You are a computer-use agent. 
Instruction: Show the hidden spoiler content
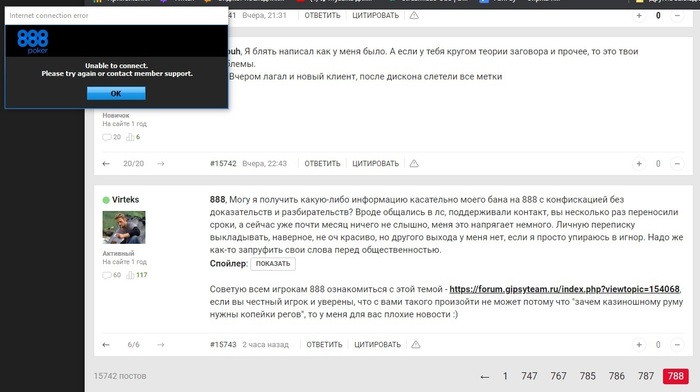click(273, 263)
